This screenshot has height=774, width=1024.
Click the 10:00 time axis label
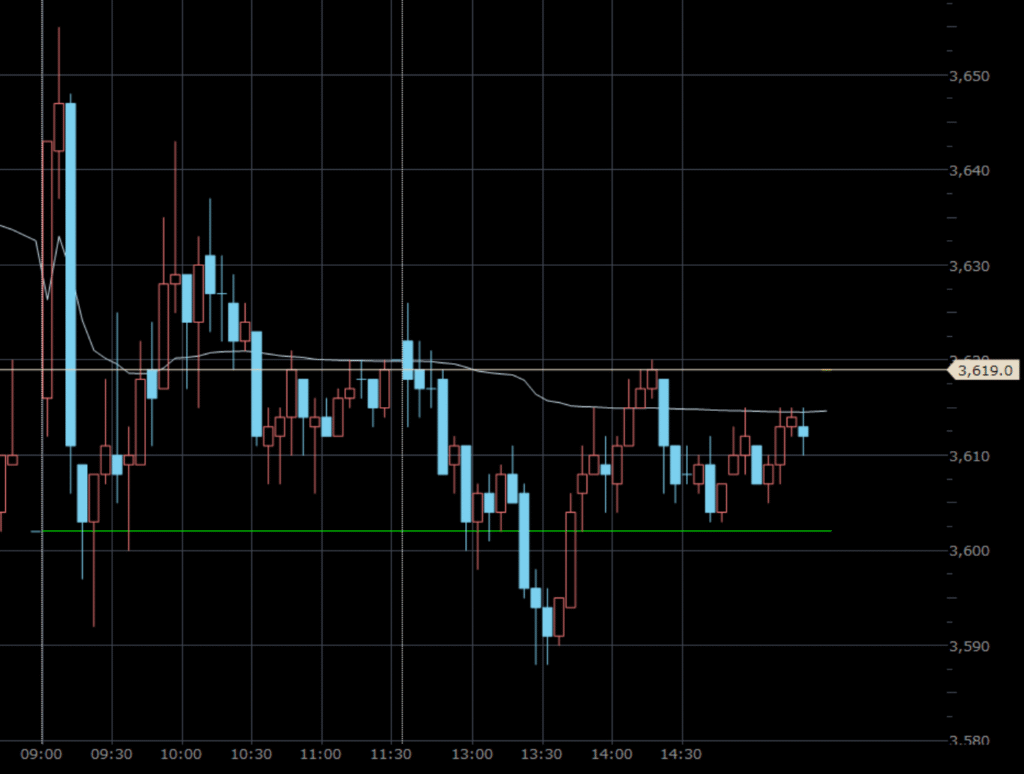[182, 754]
